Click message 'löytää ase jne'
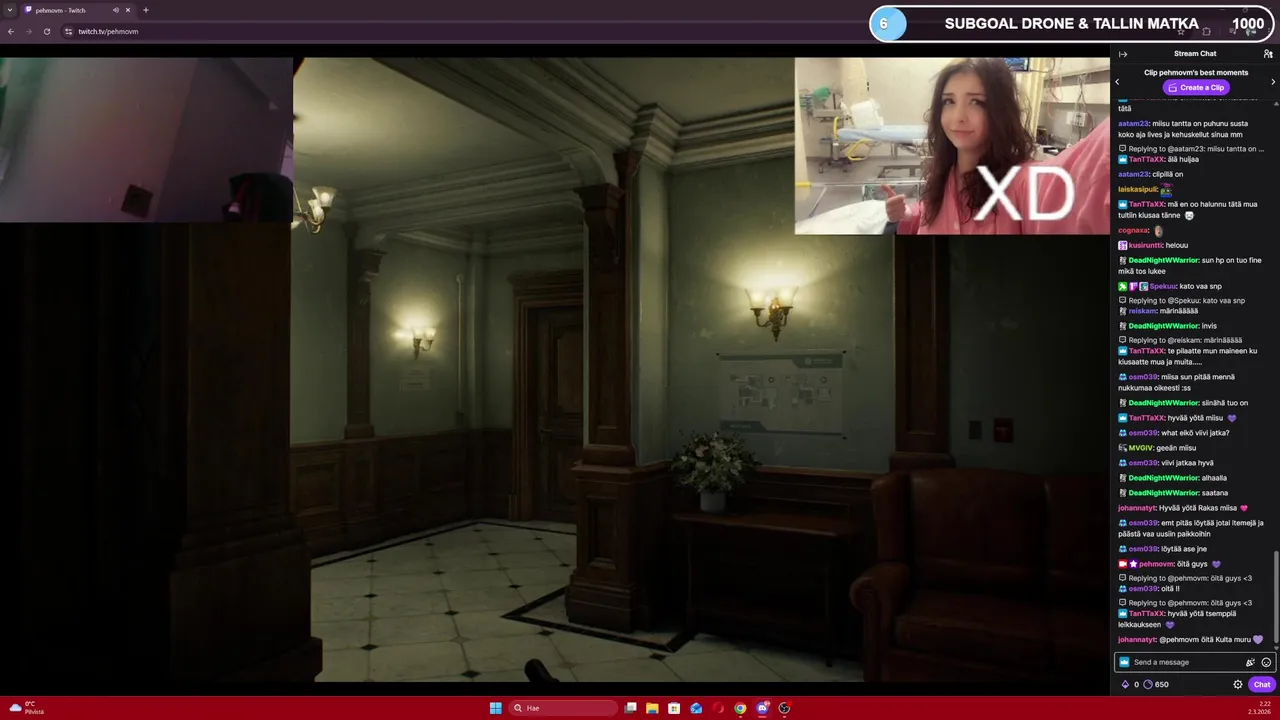The width and height of the screenshot is (1280, 720). pos(1184,549)
